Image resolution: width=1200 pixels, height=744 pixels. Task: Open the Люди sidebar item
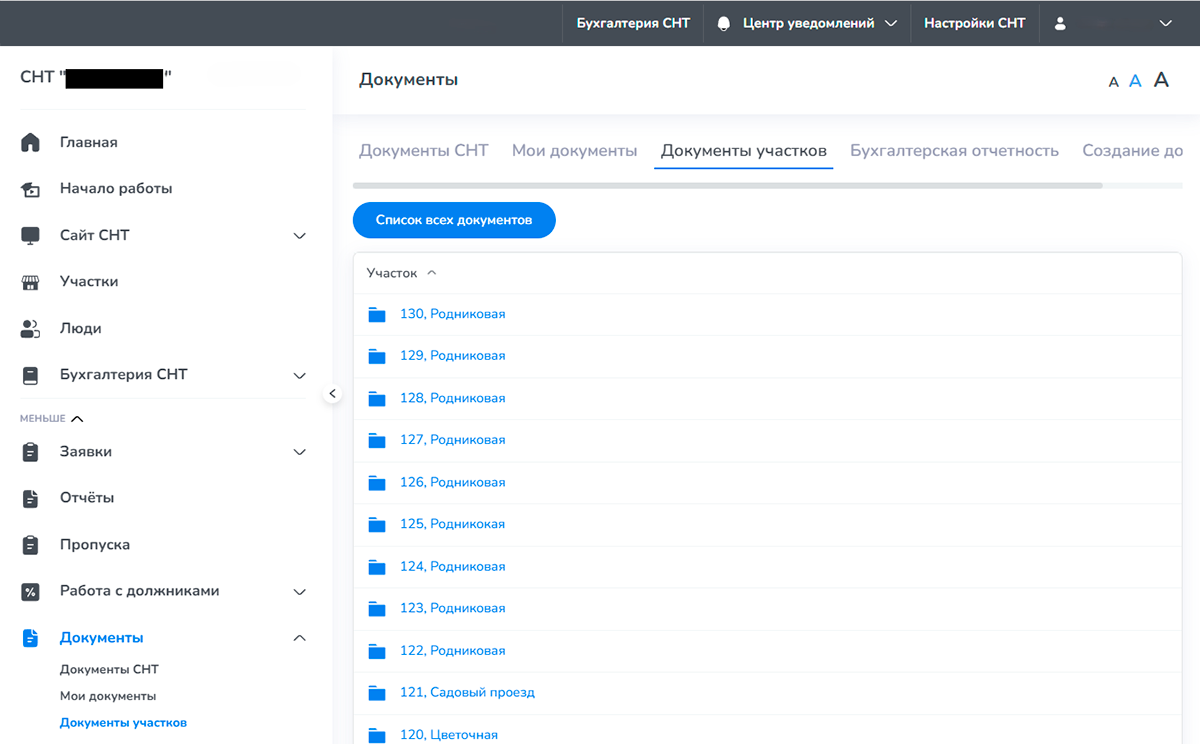[x=80, y=328]
